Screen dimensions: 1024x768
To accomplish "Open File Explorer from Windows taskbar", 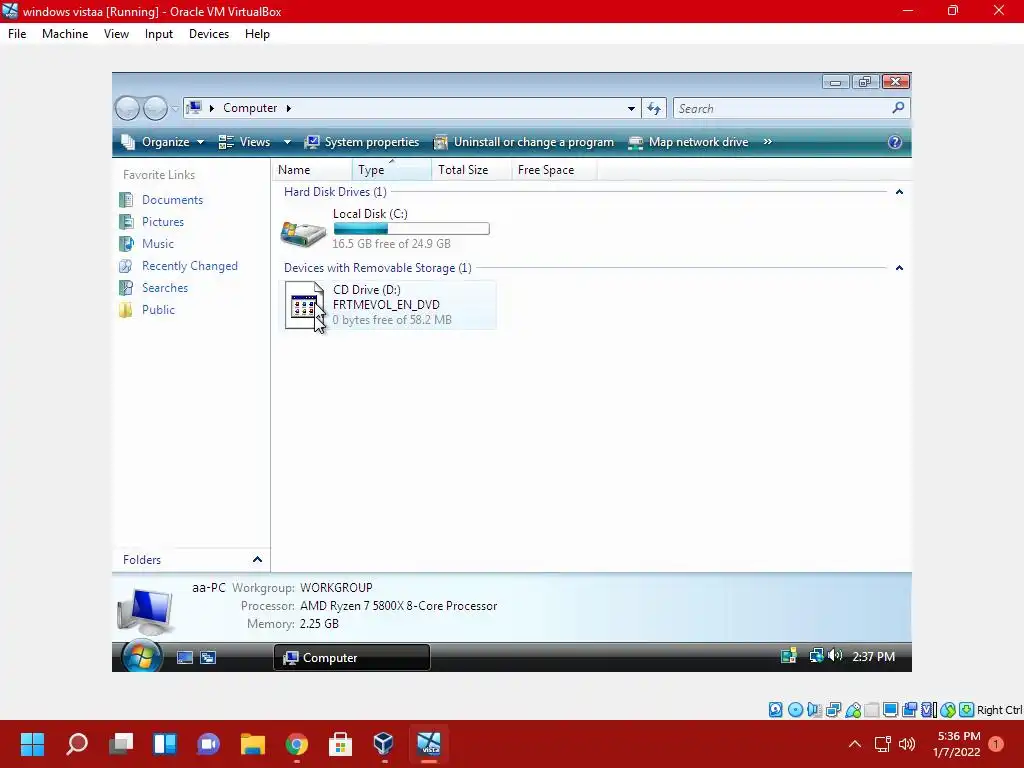I will tap(253, 744).
